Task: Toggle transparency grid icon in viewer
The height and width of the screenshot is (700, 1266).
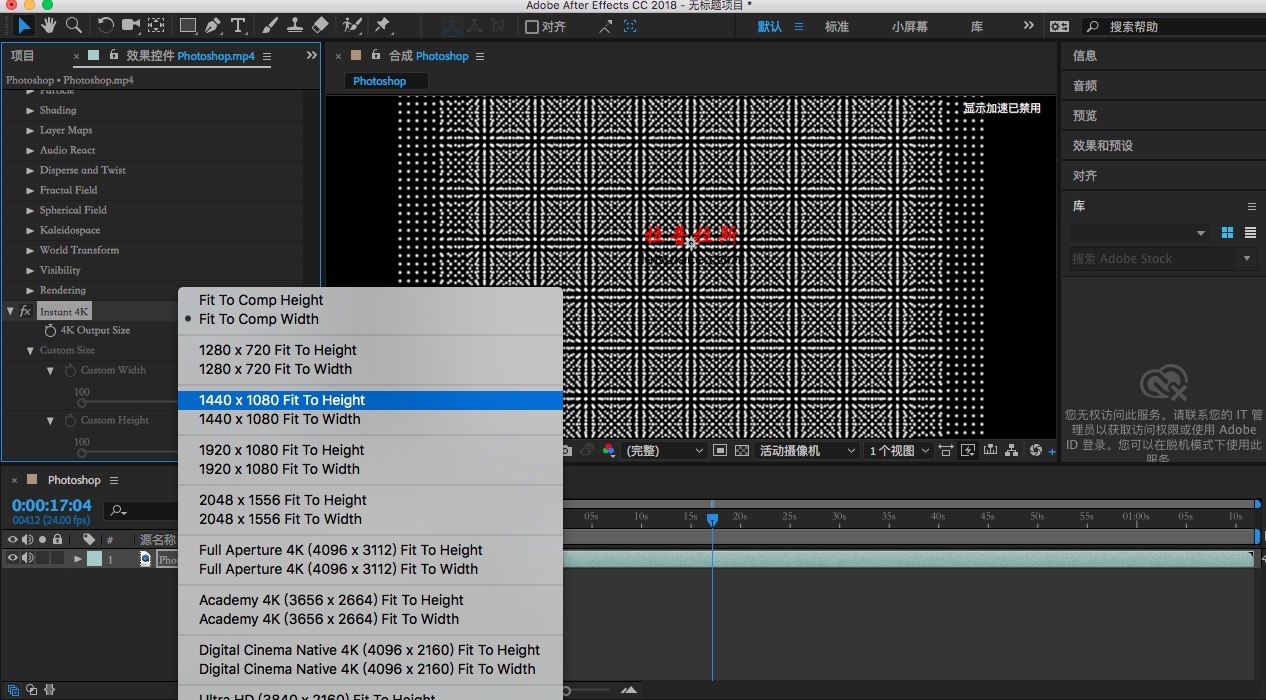Action: point(741,451)
